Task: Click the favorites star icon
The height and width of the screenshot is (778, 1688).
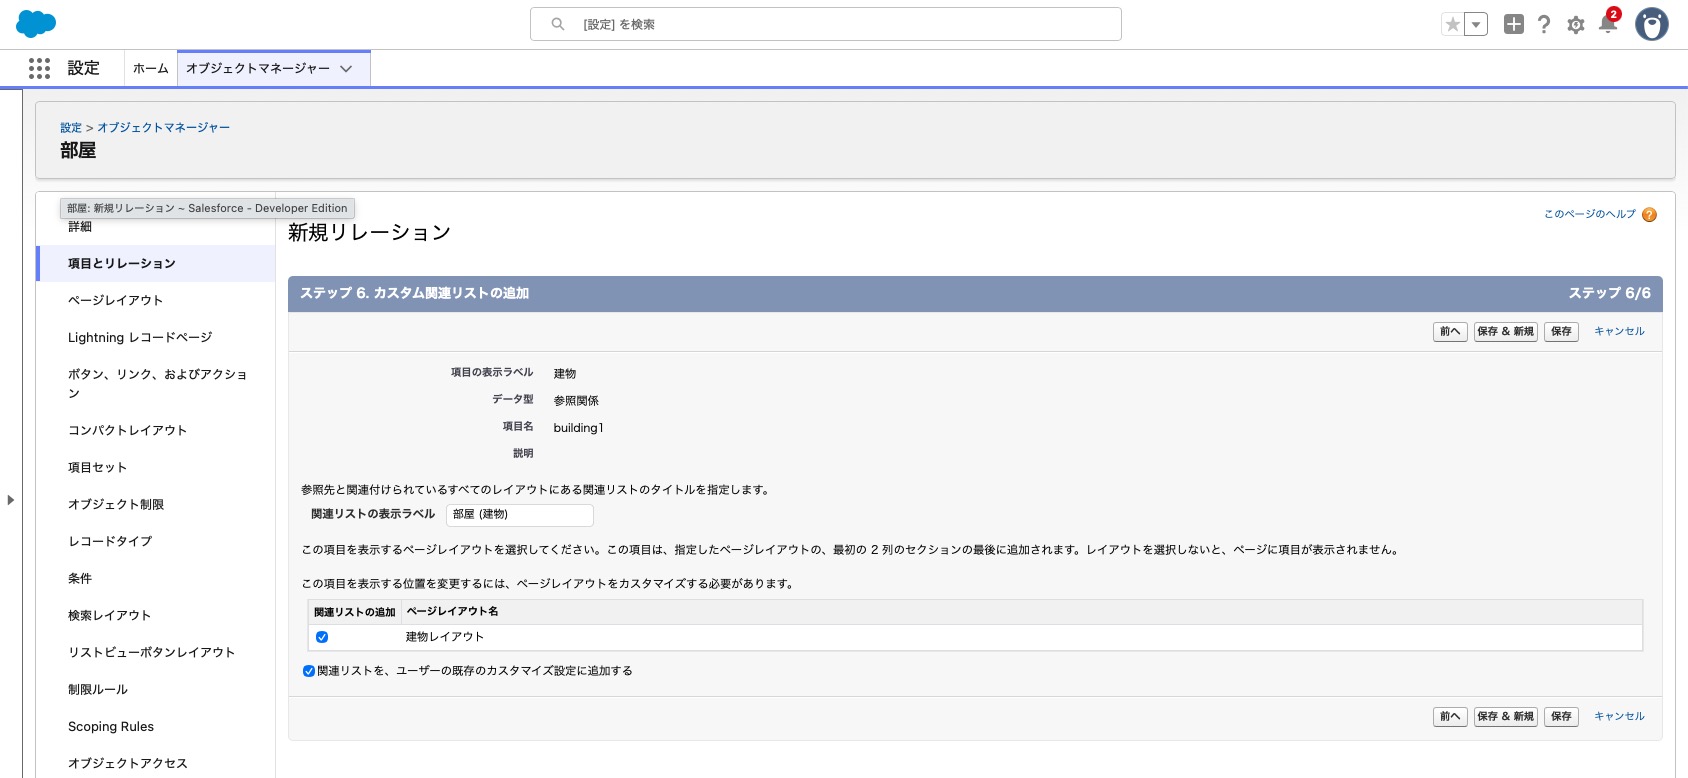Action: click(x=1453, y=25)
